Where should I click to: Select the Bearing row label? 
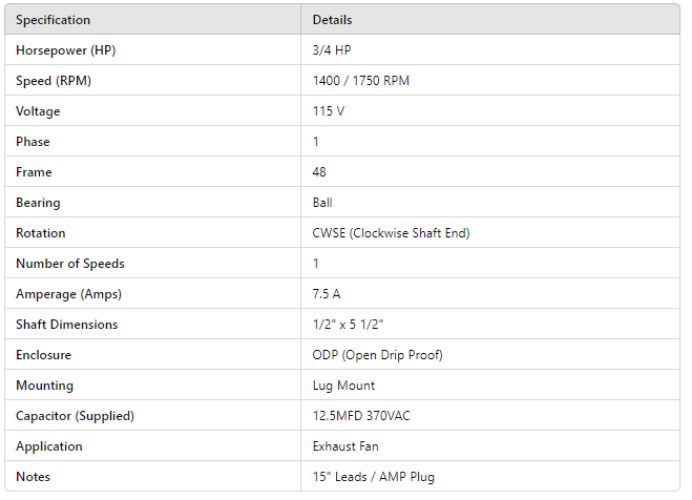pos(38,203)
